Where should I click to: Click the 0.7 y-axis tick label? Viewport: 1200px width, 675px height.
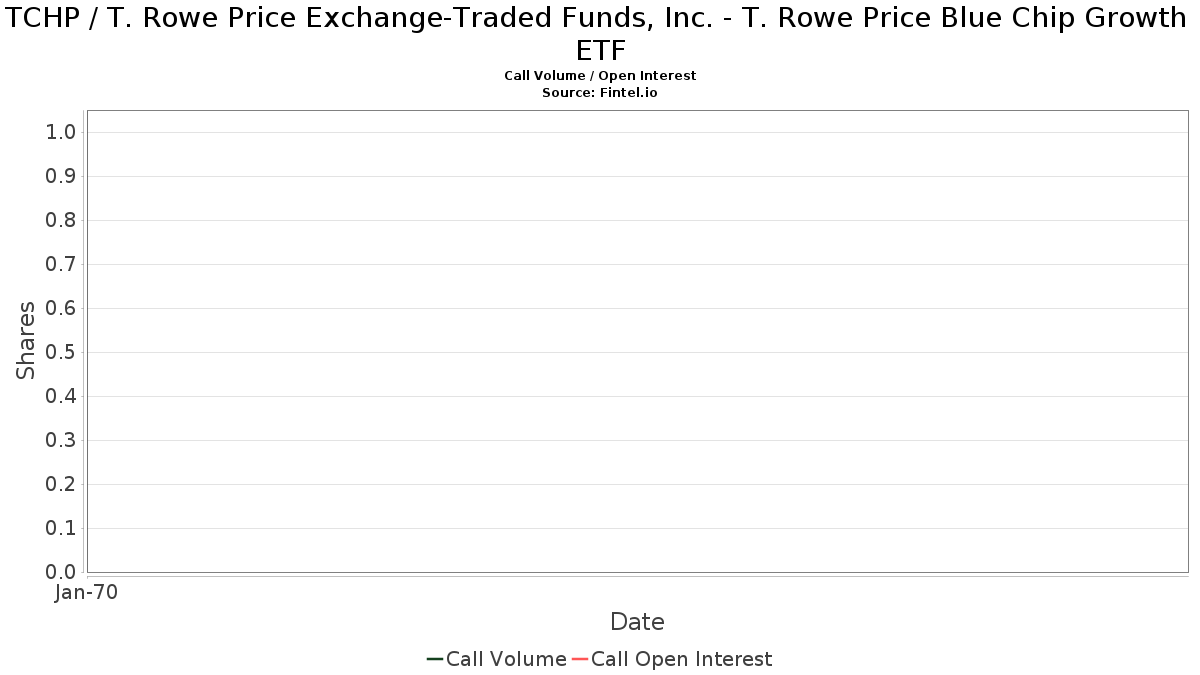point(61,264)
